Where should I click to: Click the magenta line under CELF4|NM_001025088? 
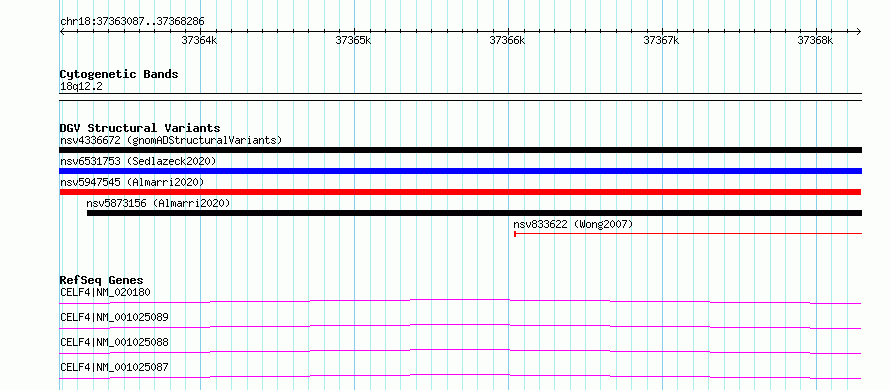click(x=460, y=351)
